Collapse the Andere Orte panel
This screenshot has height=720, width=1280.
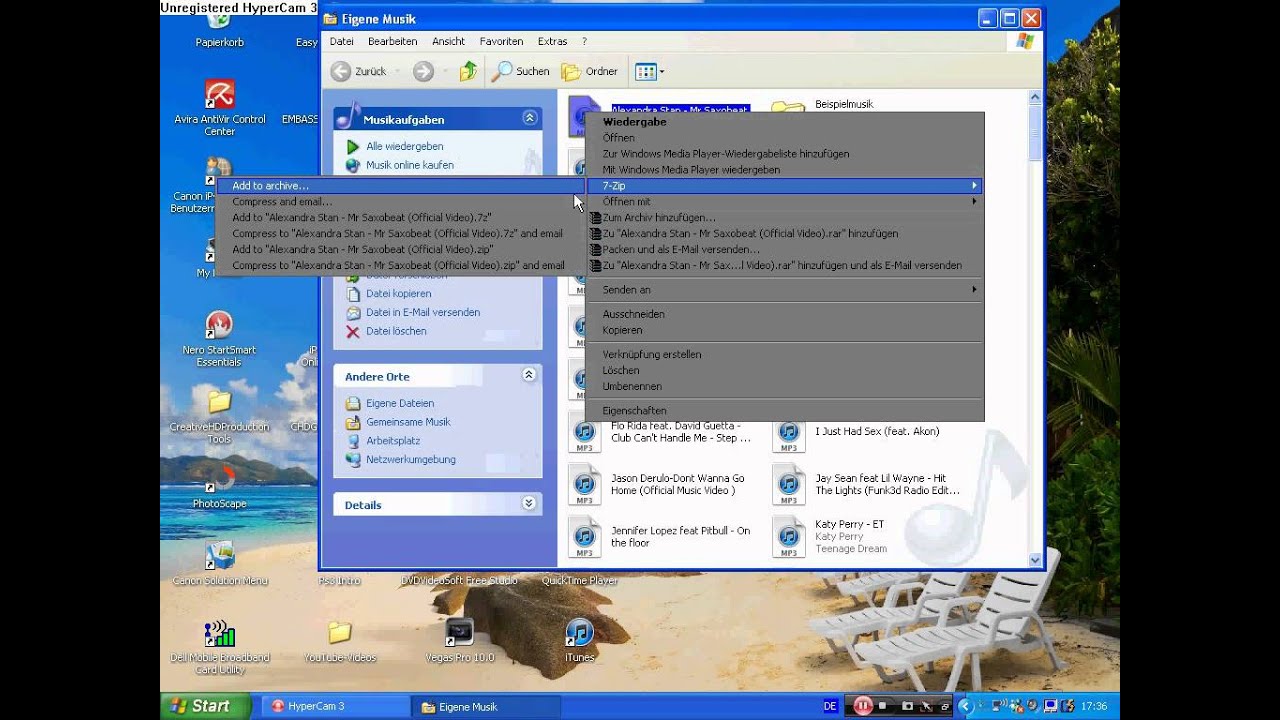pyautogui.click(x=529, y=375)
